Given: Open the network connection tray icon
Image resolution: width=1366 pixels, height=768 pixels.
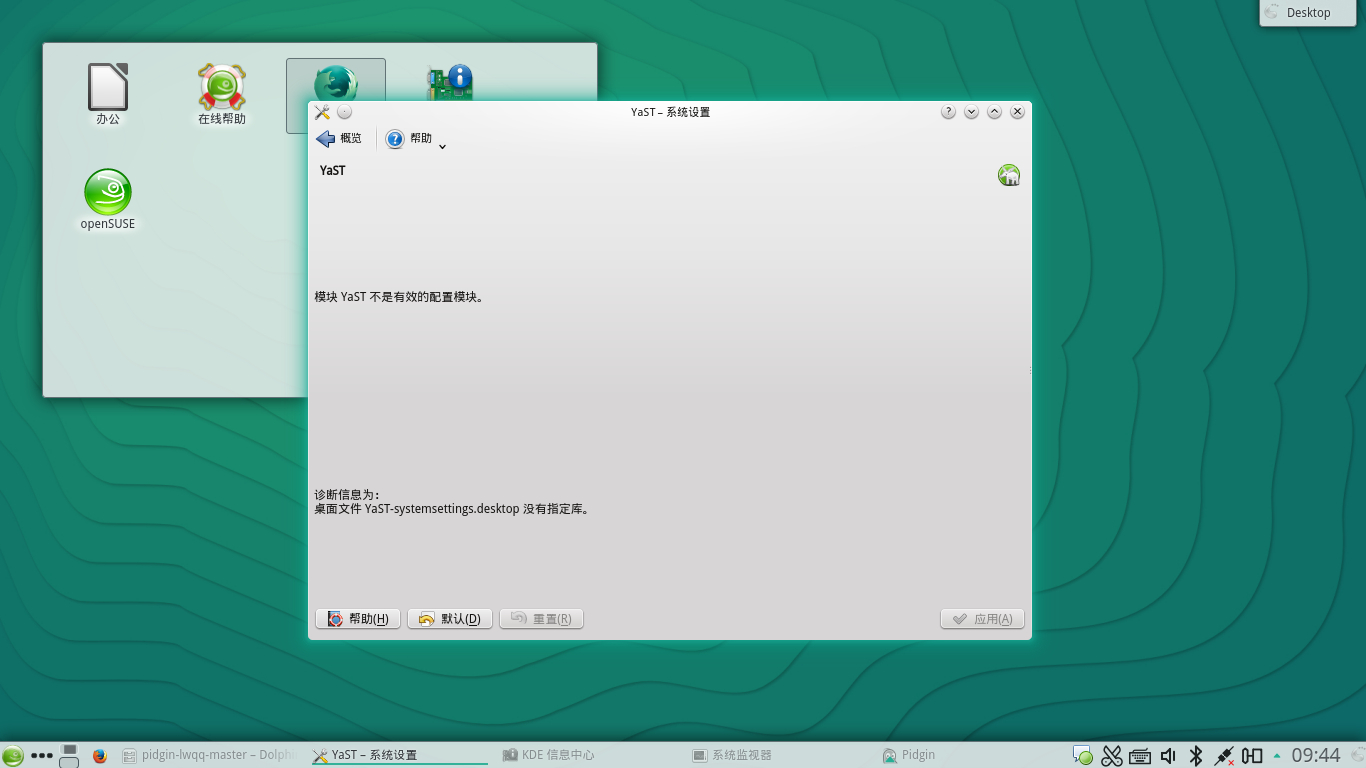Looking at the screenshot, I should pyautogui.click(x=1223, y=756).
